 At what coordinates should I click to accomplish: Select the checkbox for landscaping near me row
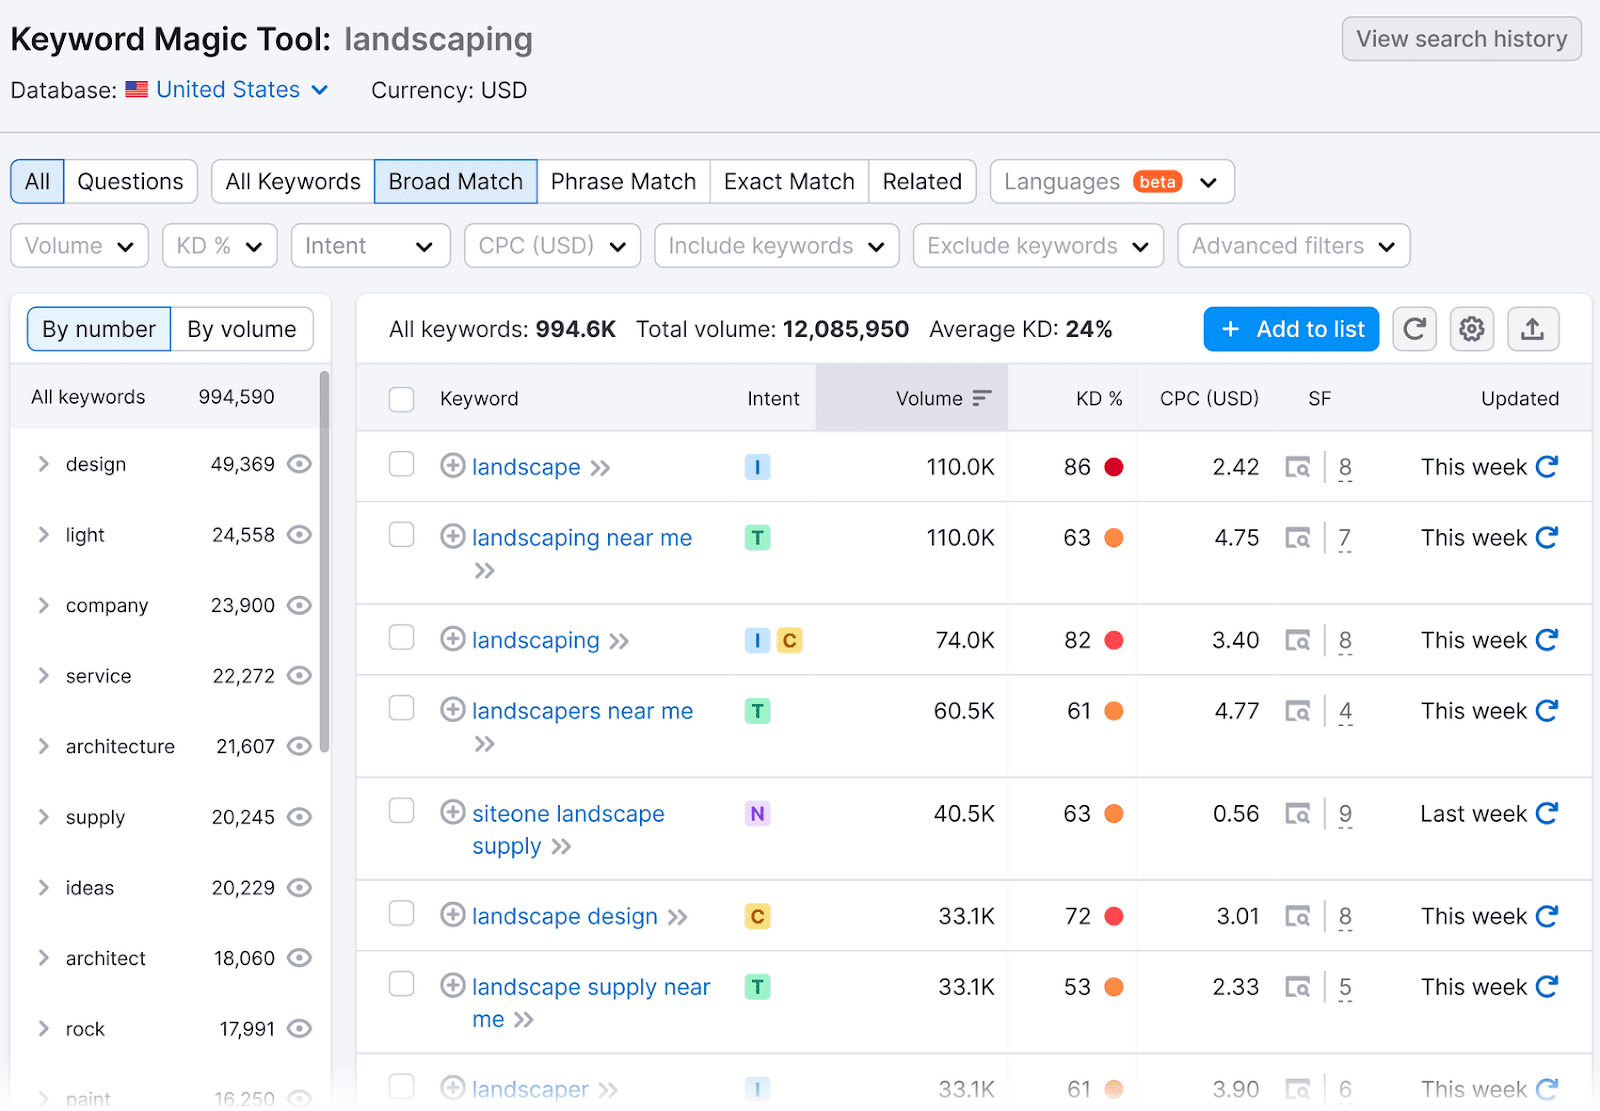(x=401, y=534)
